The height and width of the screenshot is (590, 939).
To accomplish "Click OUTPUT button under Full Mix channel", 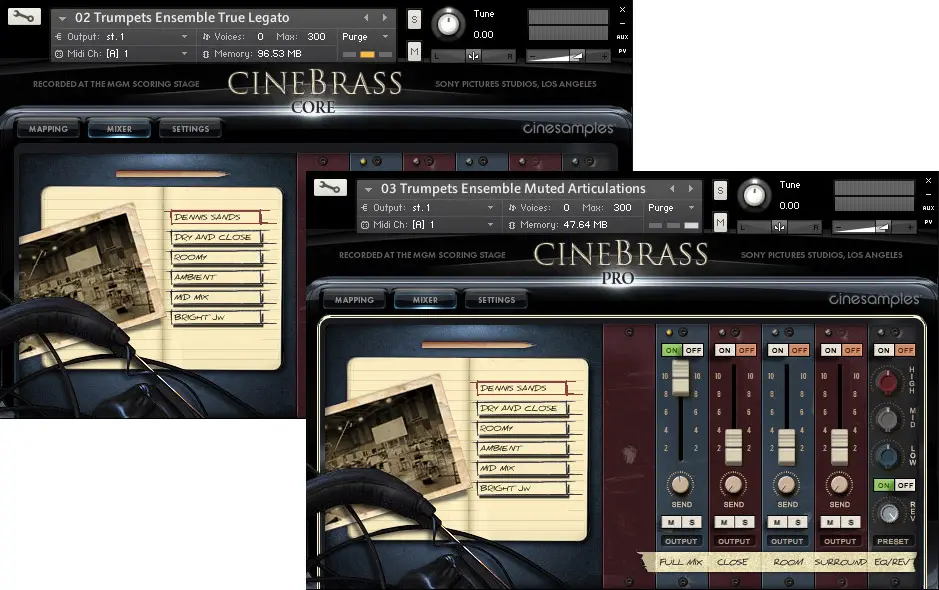I will (x=681, y=541).
